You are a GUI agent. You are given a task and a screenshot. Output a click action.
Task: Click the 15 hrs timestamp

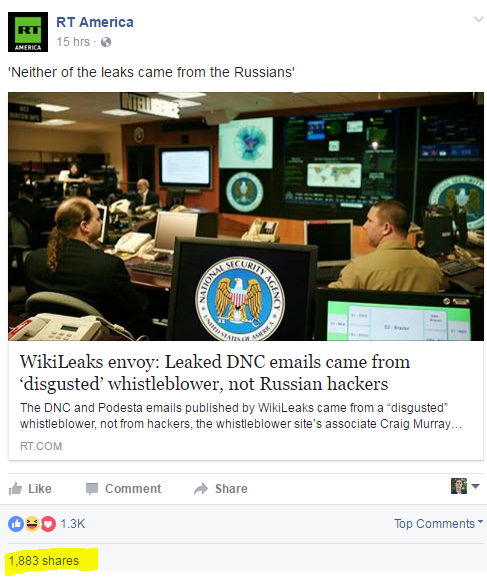73,42
